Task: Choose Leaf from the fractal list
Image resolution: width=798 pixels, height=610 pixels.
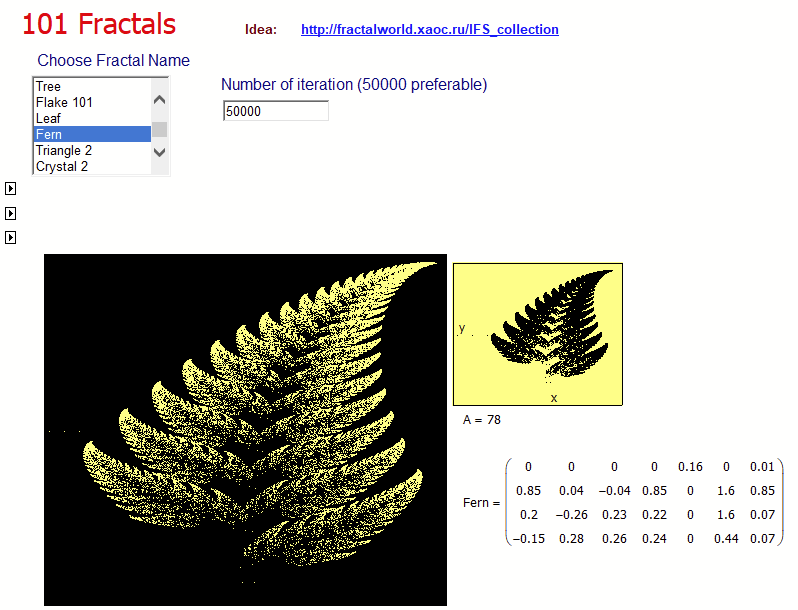Action: point(92,118)
